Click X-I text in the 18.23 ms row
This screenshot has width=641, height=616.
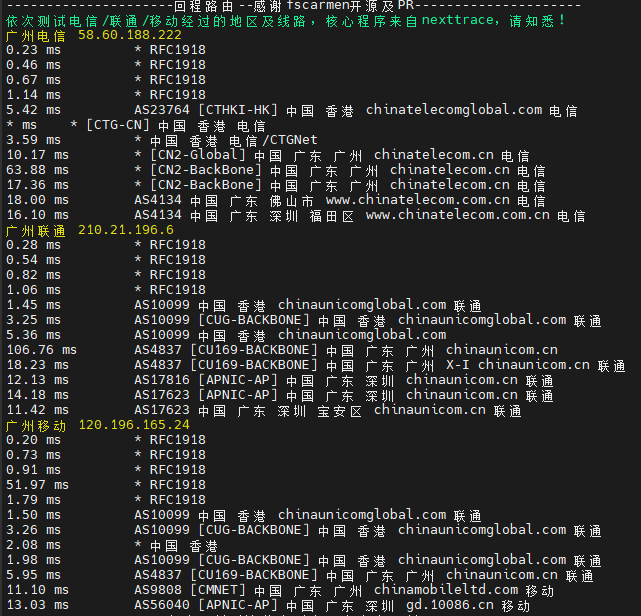[458, 365]
